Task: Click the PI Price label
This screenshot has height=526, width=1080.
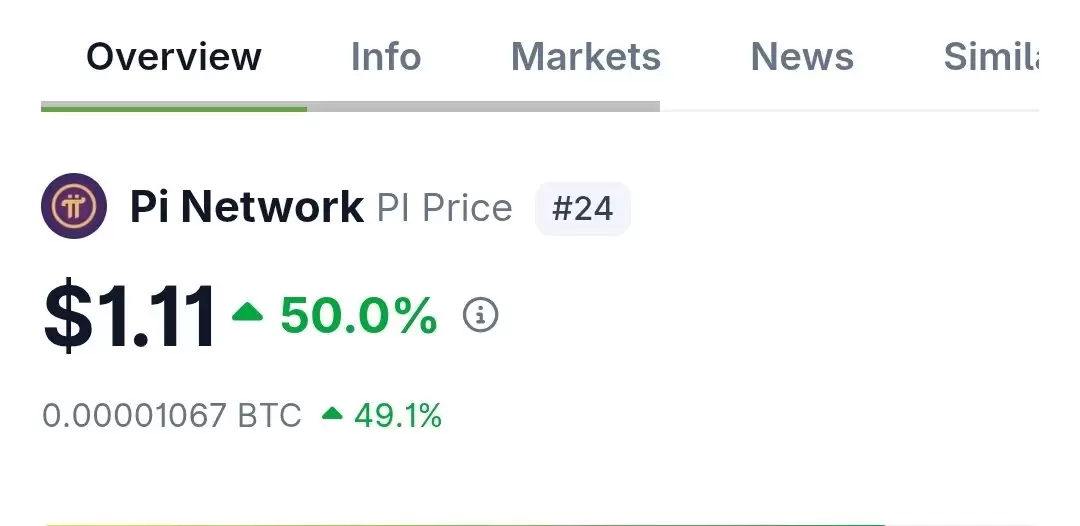Action: pyautogui.click(x=444, y=208)
